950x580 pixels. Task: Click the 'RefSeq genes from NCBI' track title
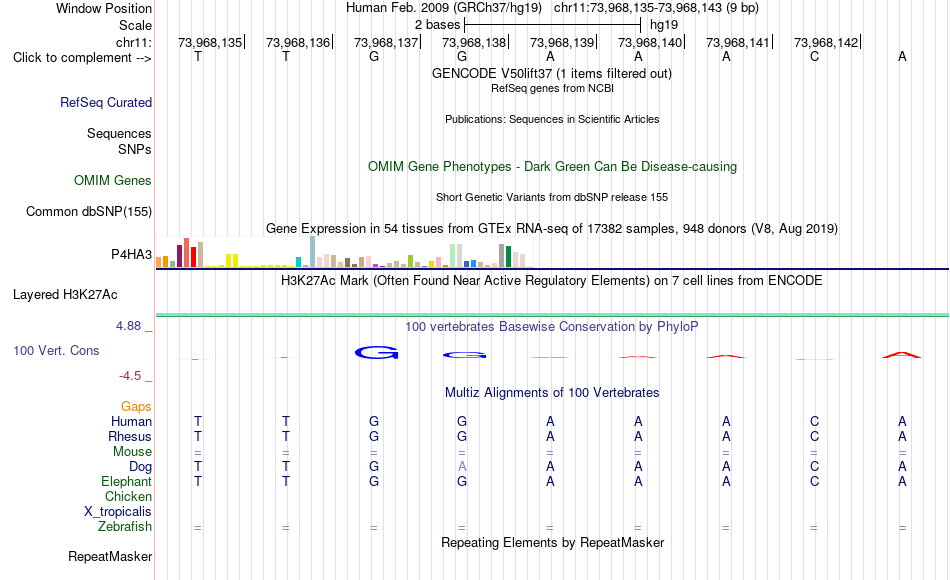click(x=552, y=88)
